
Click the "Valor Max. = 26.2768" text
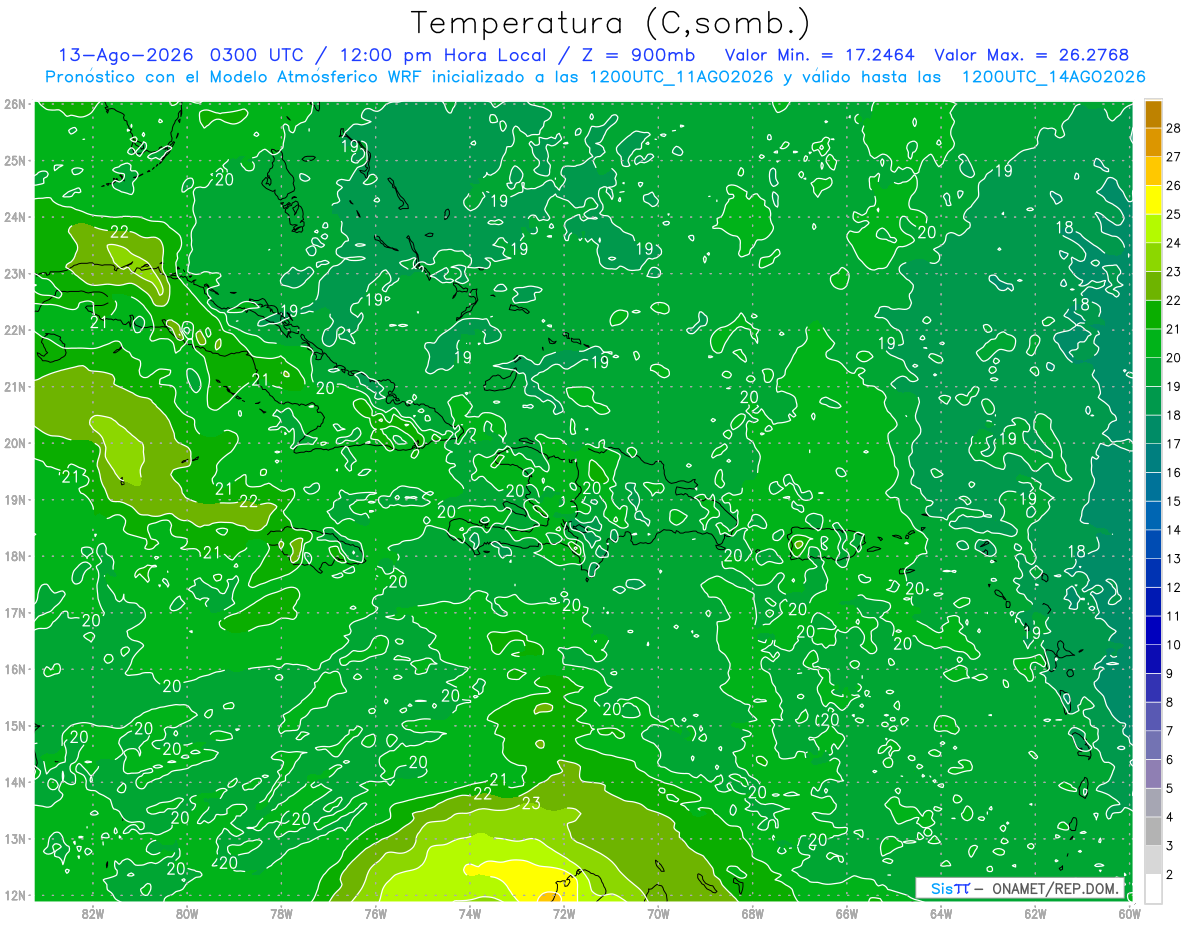(x=1031, y=55)
